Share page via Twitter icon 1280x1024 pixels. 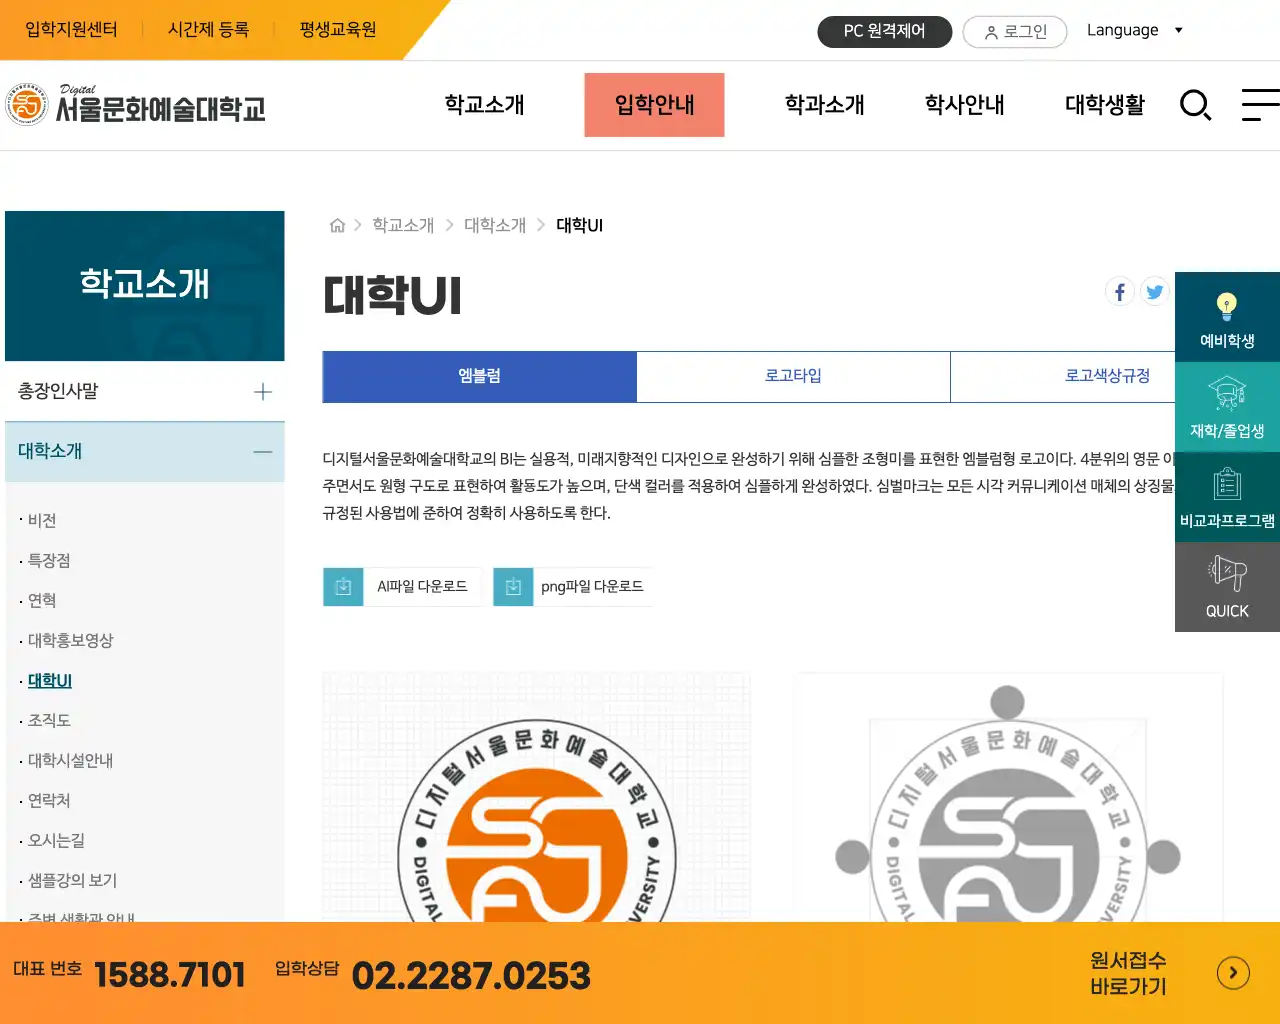tap(1155, 291)
